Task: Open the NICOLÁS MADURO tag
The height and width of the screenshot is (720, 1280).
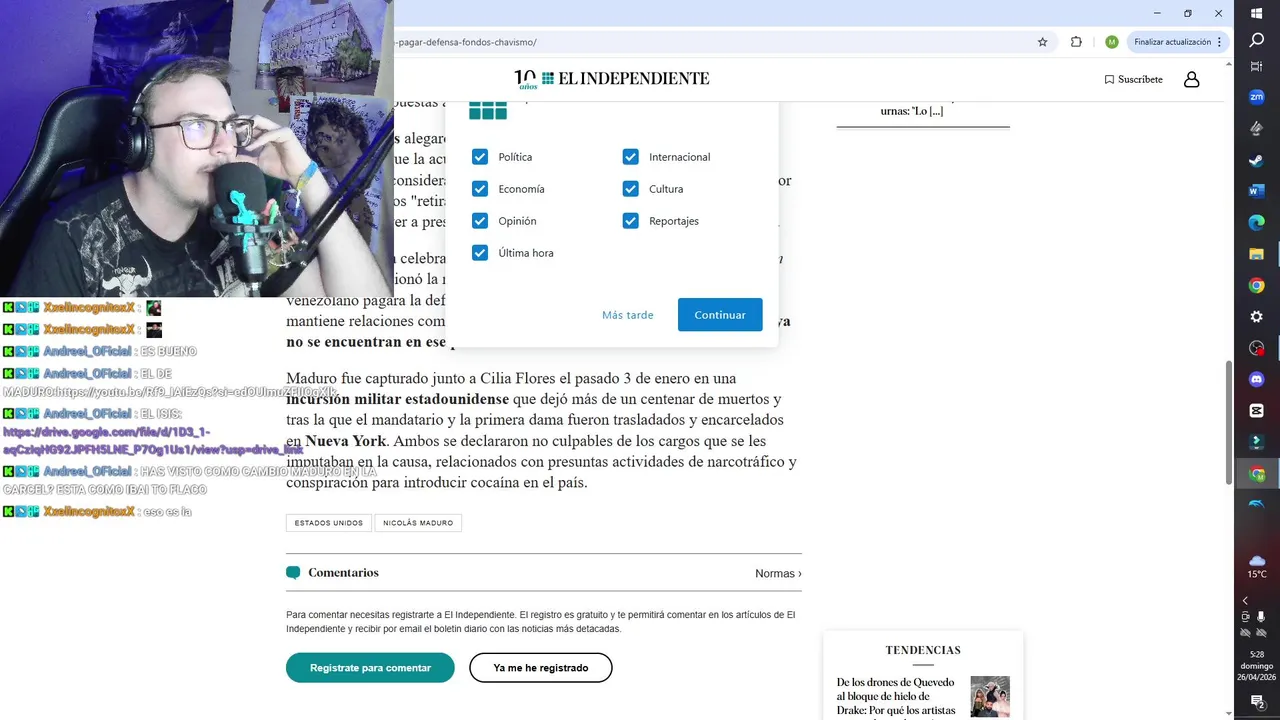Action: point(418,523)
